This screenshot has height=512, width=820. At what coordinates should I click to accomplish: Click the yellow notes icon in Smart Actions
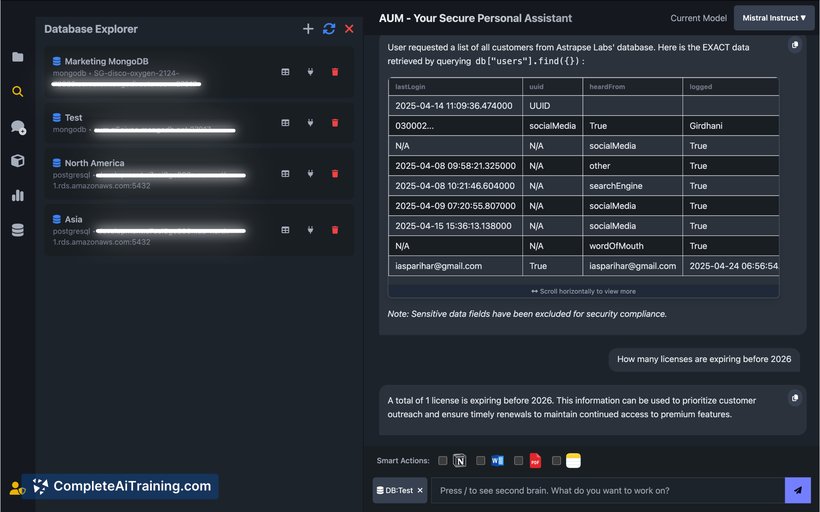(573, 461)
